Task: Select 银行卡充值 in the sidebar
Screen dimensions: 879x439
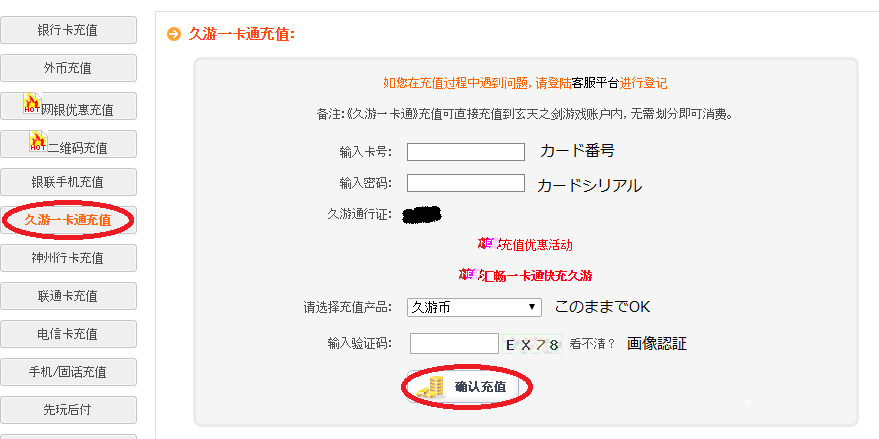Action: (x=69, y=30)
